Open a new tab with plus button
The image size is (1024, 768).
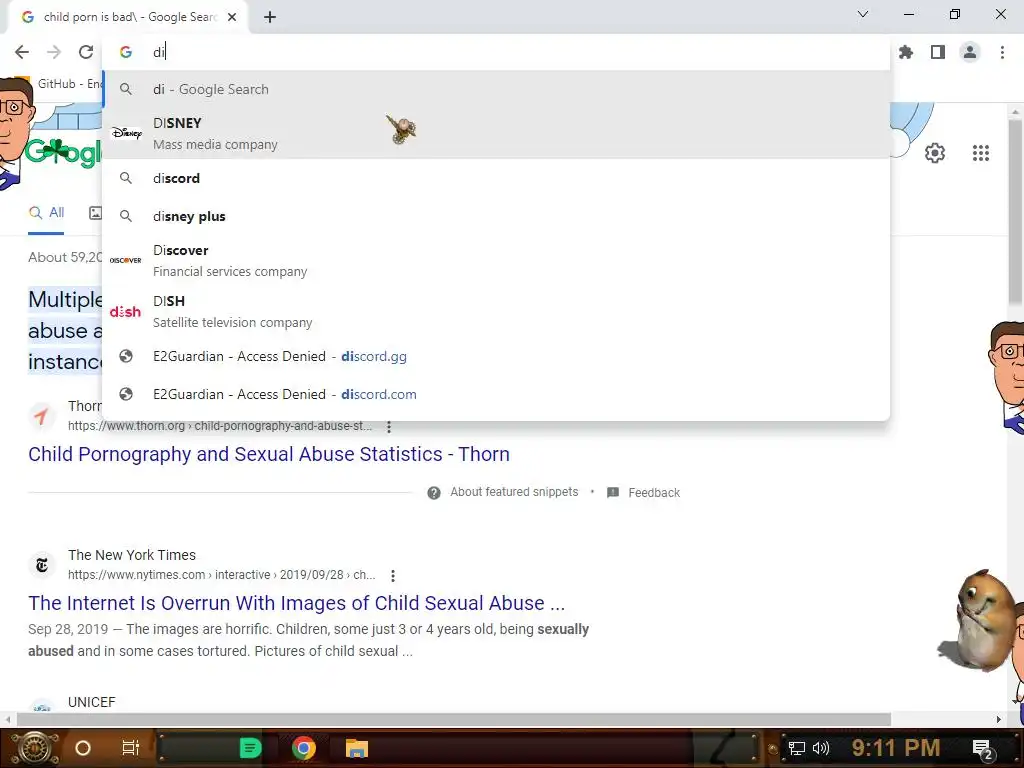pos(270,17)
